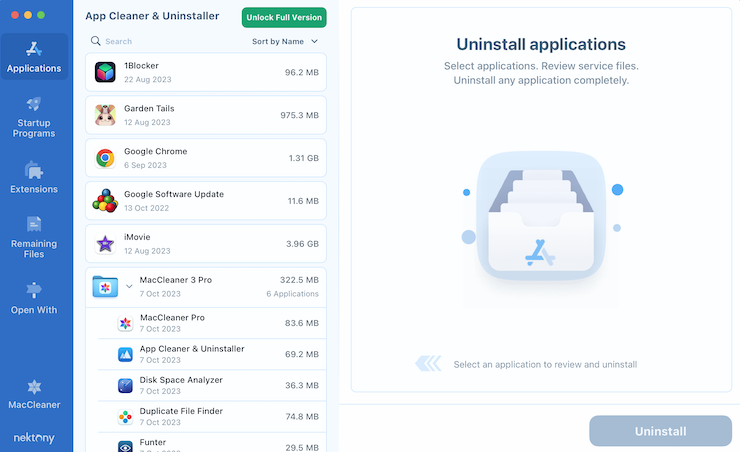Open Startup Programs rocket icon
Viewport: 740px width, 452px height.
(x=34, y=104)
